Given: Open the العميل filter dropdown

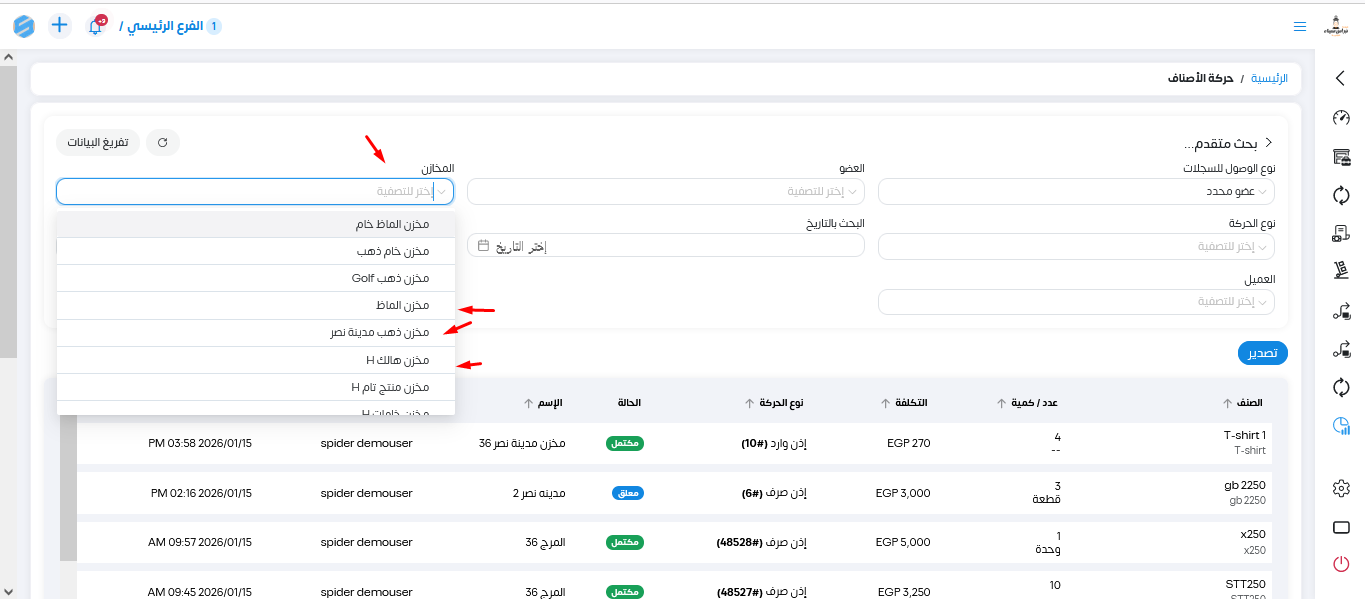Looking at the screenshot, I should pos(1076,302).
